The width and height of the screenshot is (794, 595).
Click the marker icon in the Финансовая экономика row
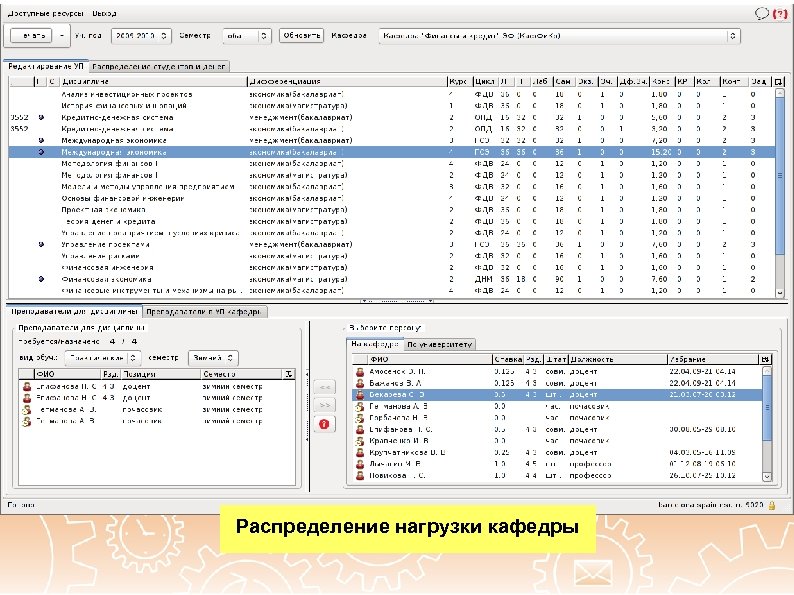(x=41, y=279)
